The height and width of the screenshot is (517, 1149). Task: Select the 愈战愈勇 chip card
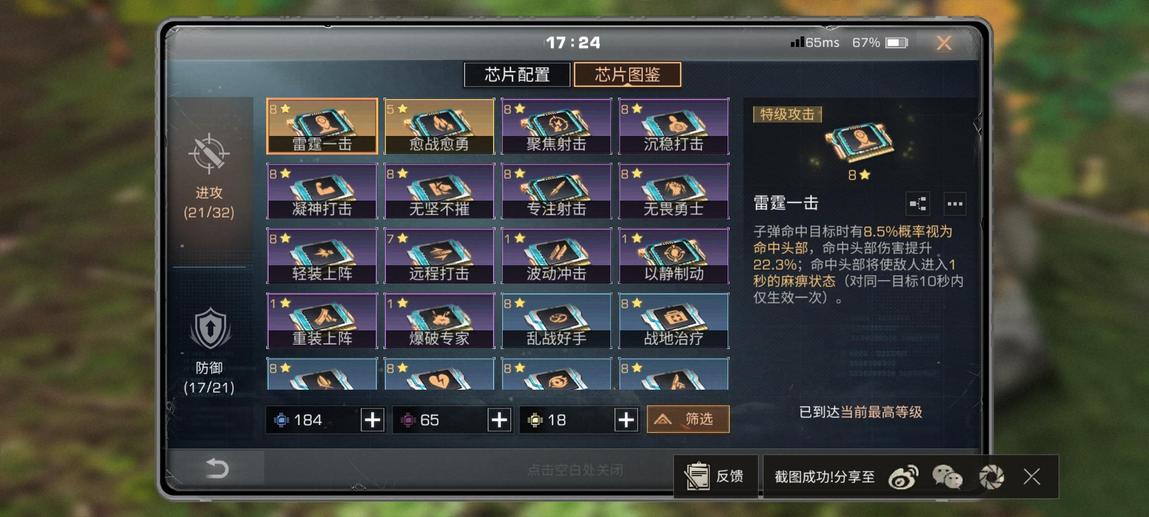point(440,126)
